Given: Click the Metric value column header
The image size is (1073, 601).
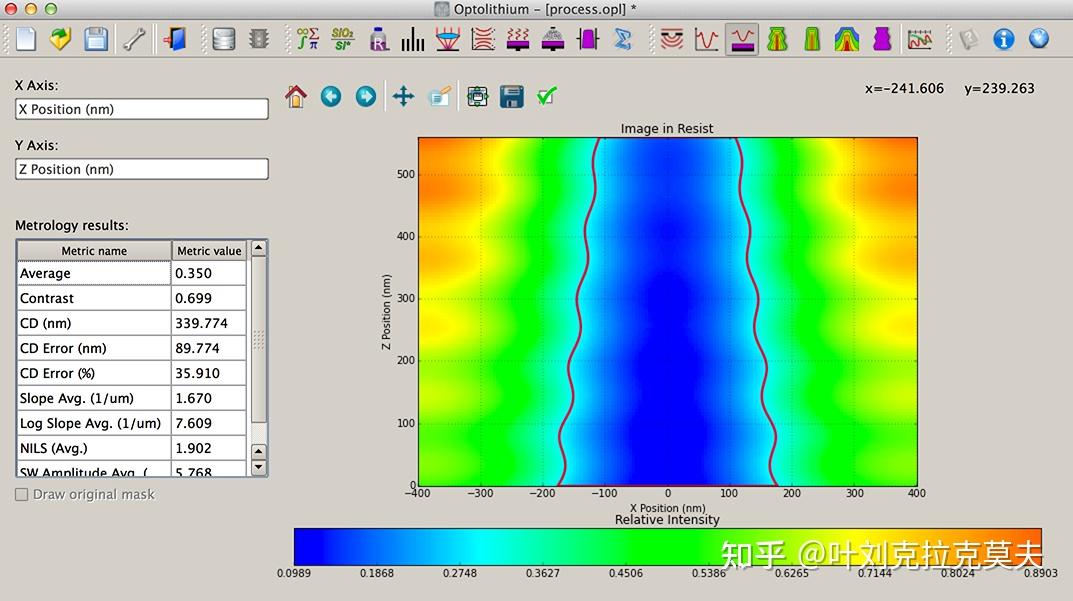Looking at the screenshot, I should [x=209, y=251].
